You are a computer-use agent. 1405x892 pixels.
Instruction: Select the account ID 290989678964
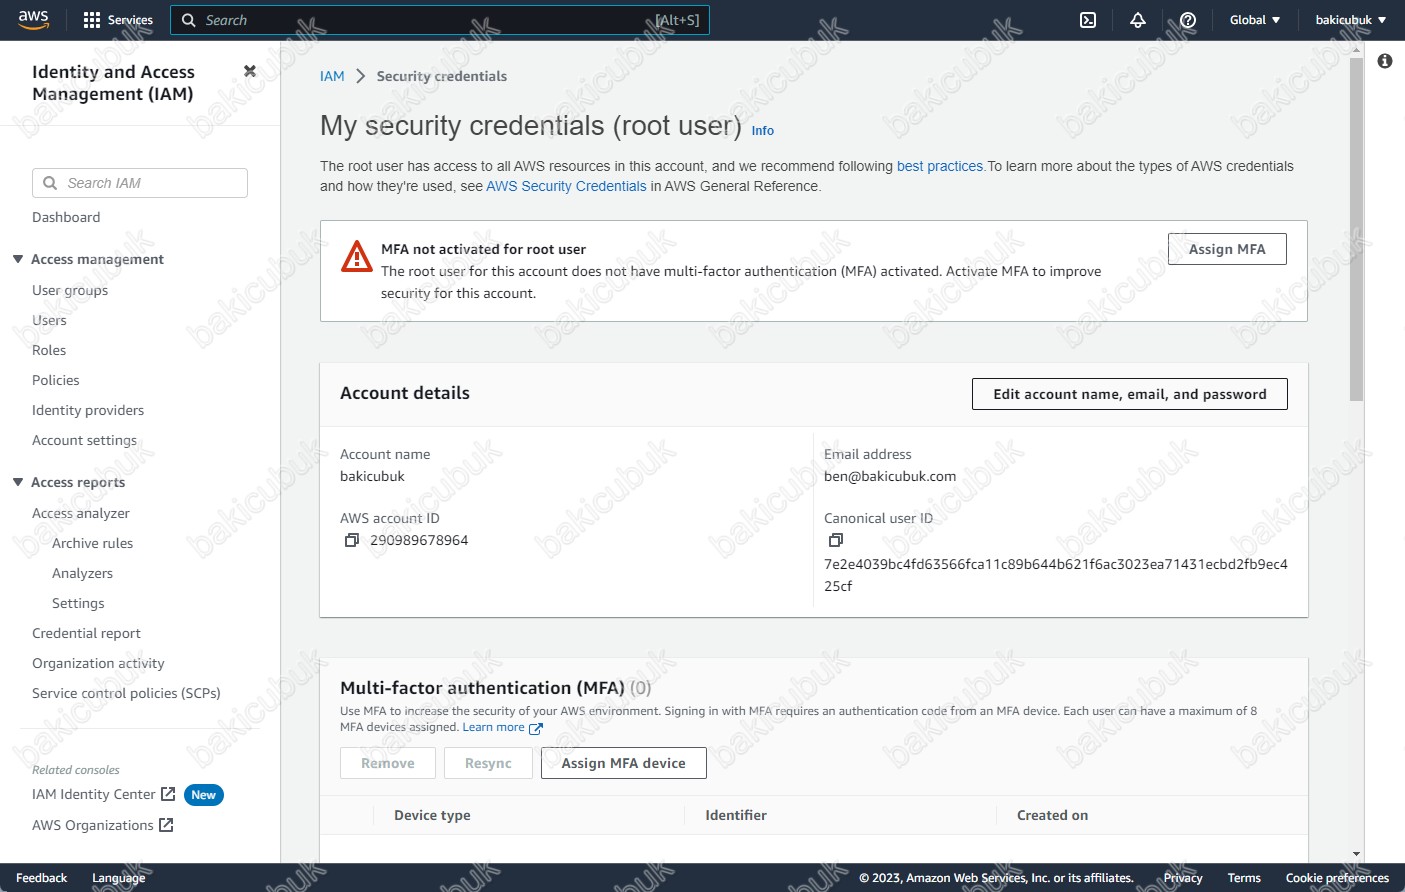pyautogui.click(x=419, y=540)
